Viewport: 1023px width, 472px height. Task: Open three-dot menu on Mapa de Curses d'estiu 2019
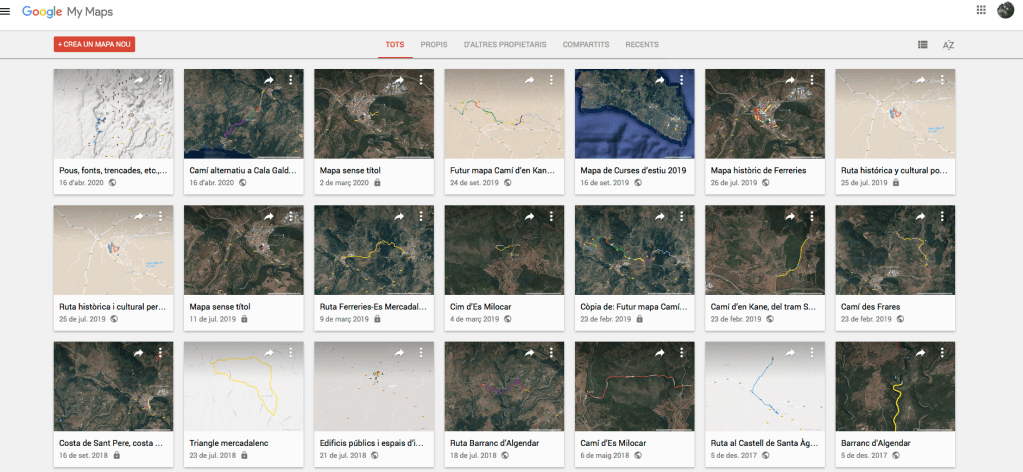click(x=682, y=80)
